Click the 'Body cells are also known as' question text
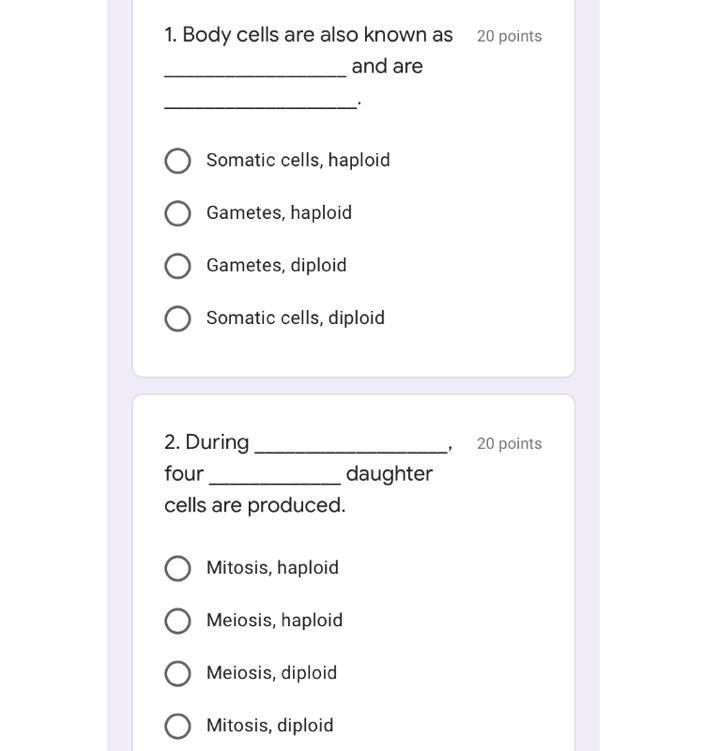 308,35
